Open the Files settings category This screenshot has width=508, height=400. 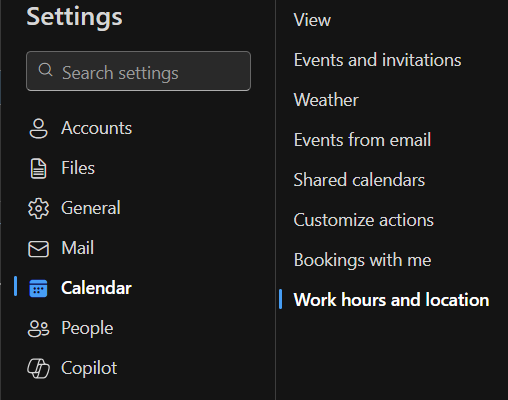click(78, 168)
